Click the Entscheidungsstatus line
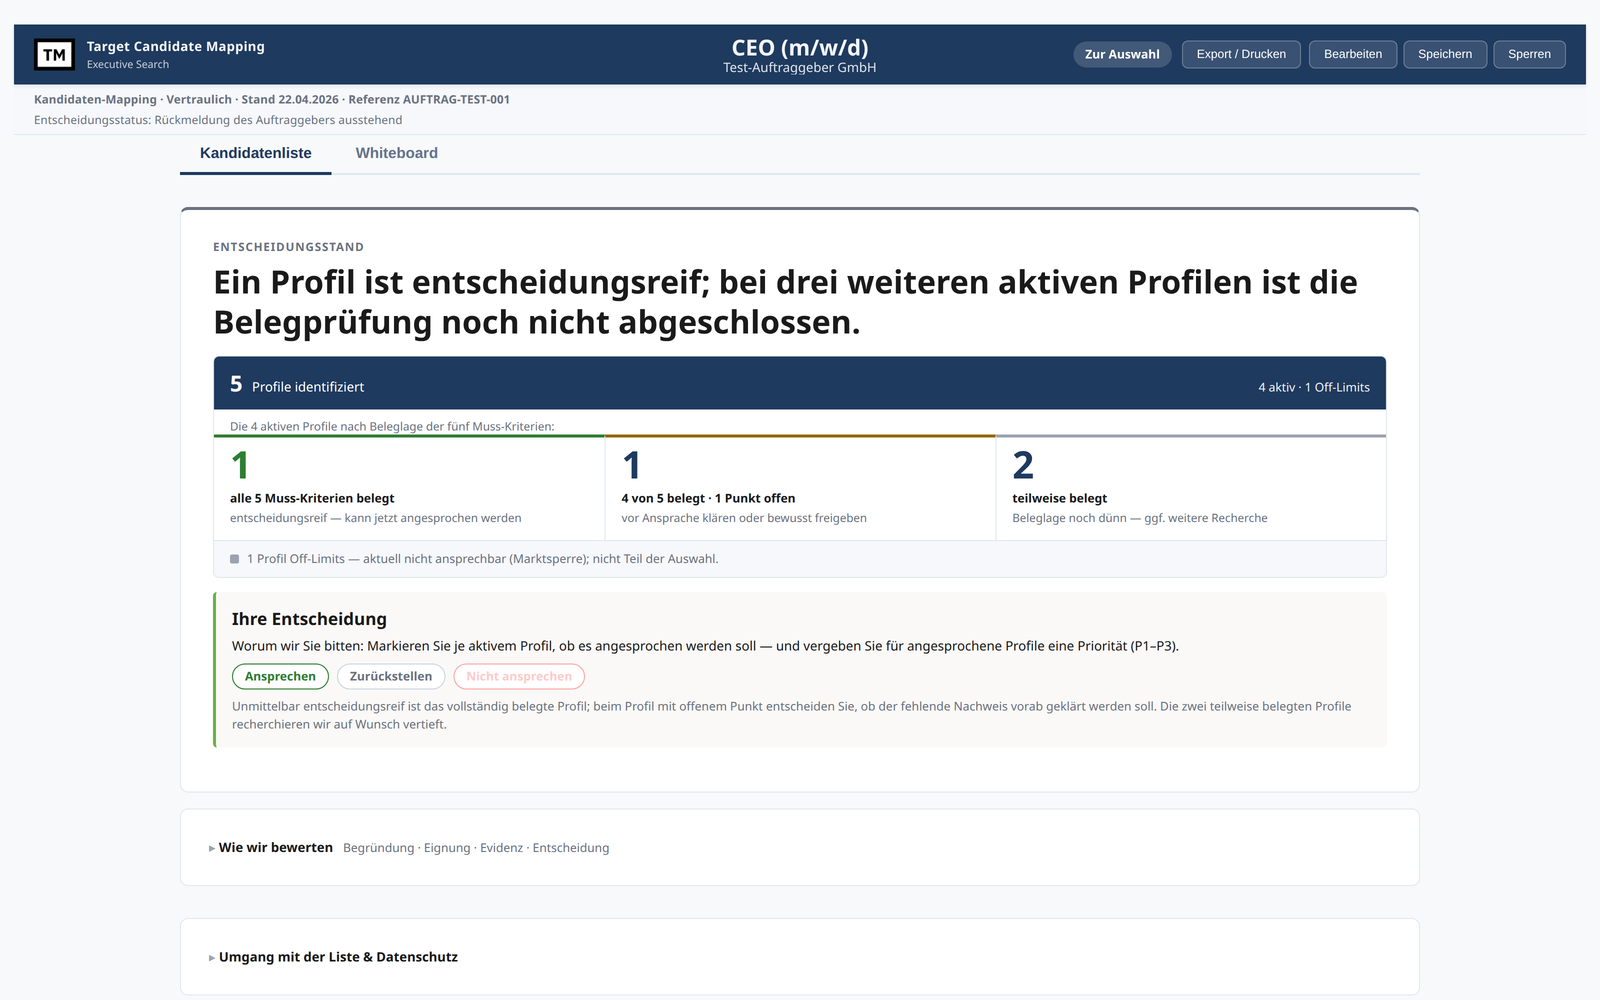The image size is (1600, 1000). click(218, 120)
